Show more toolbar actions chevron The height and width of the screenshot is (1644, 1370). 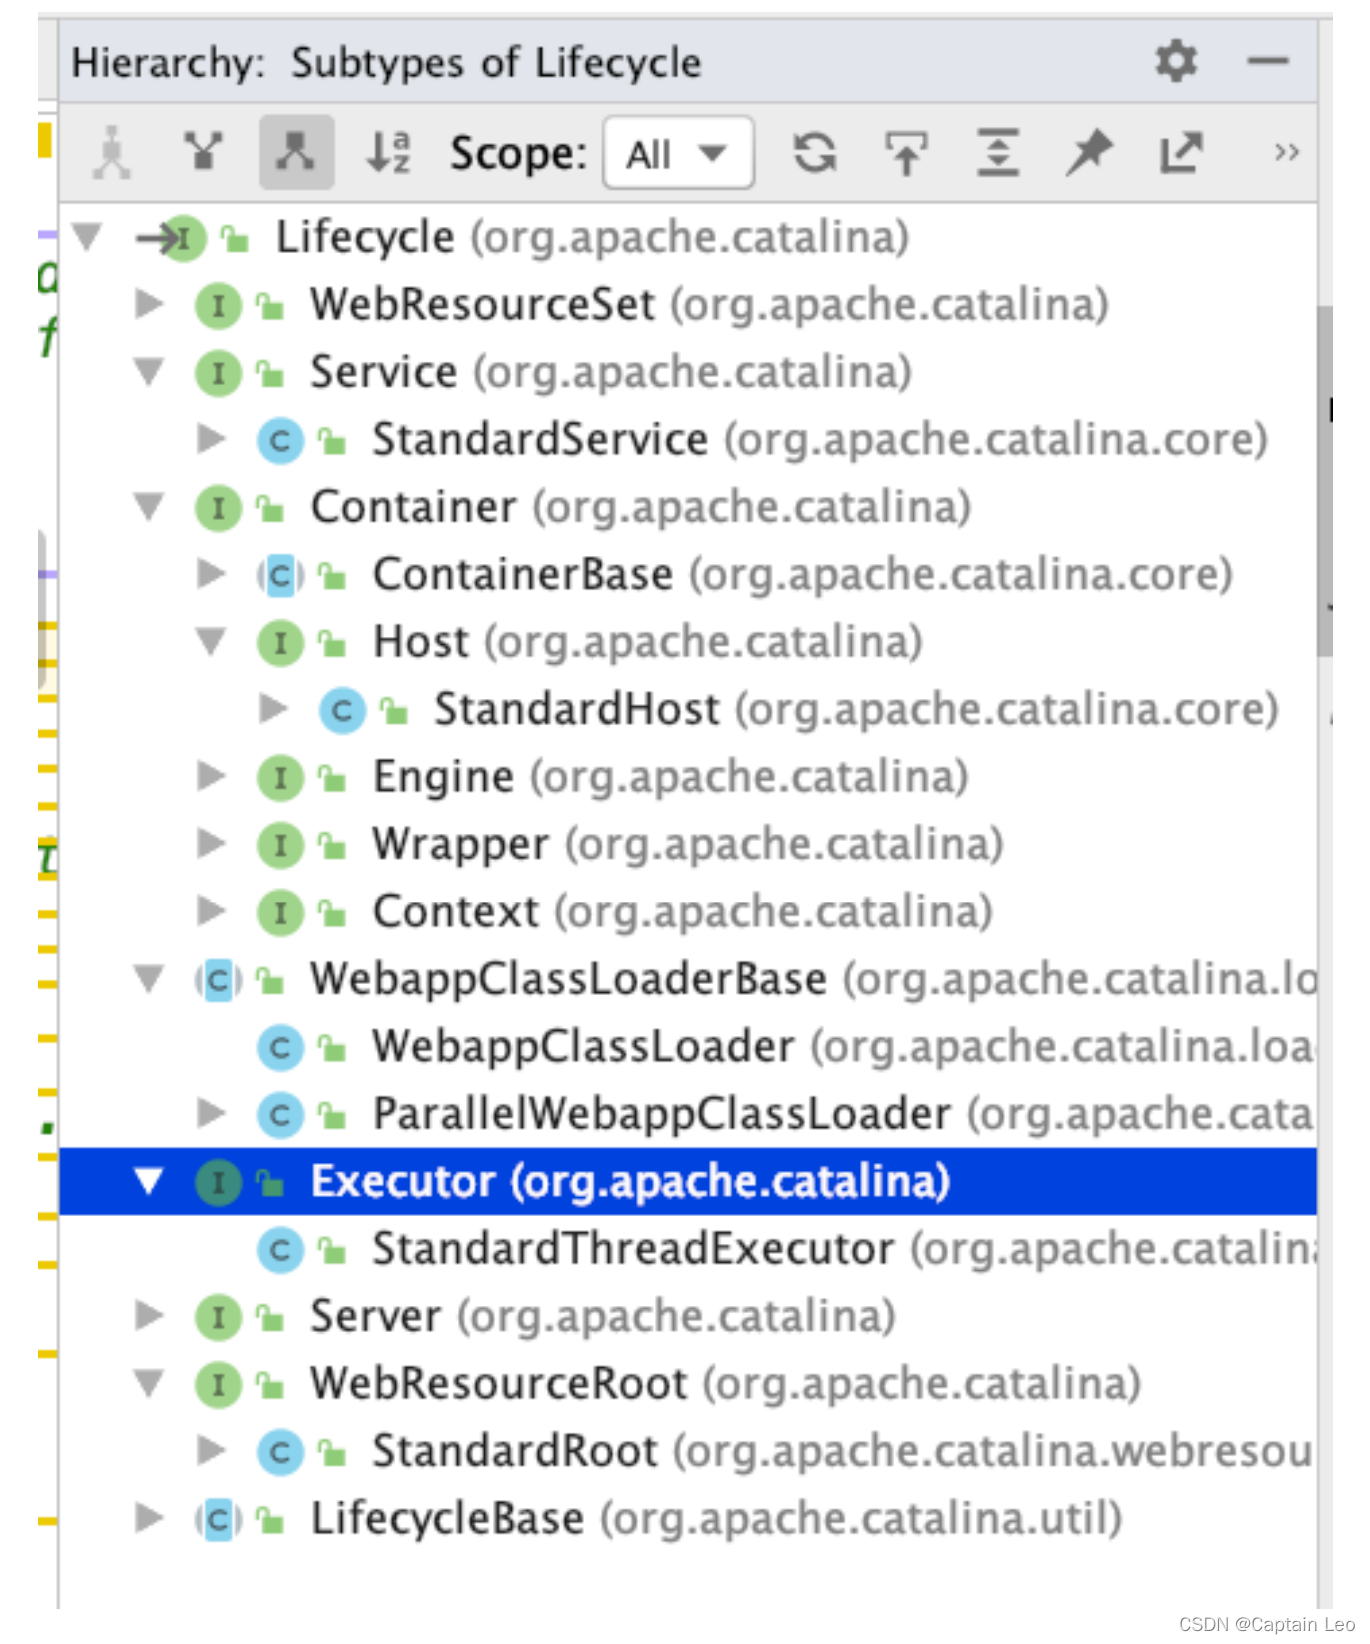point(1286,153)
